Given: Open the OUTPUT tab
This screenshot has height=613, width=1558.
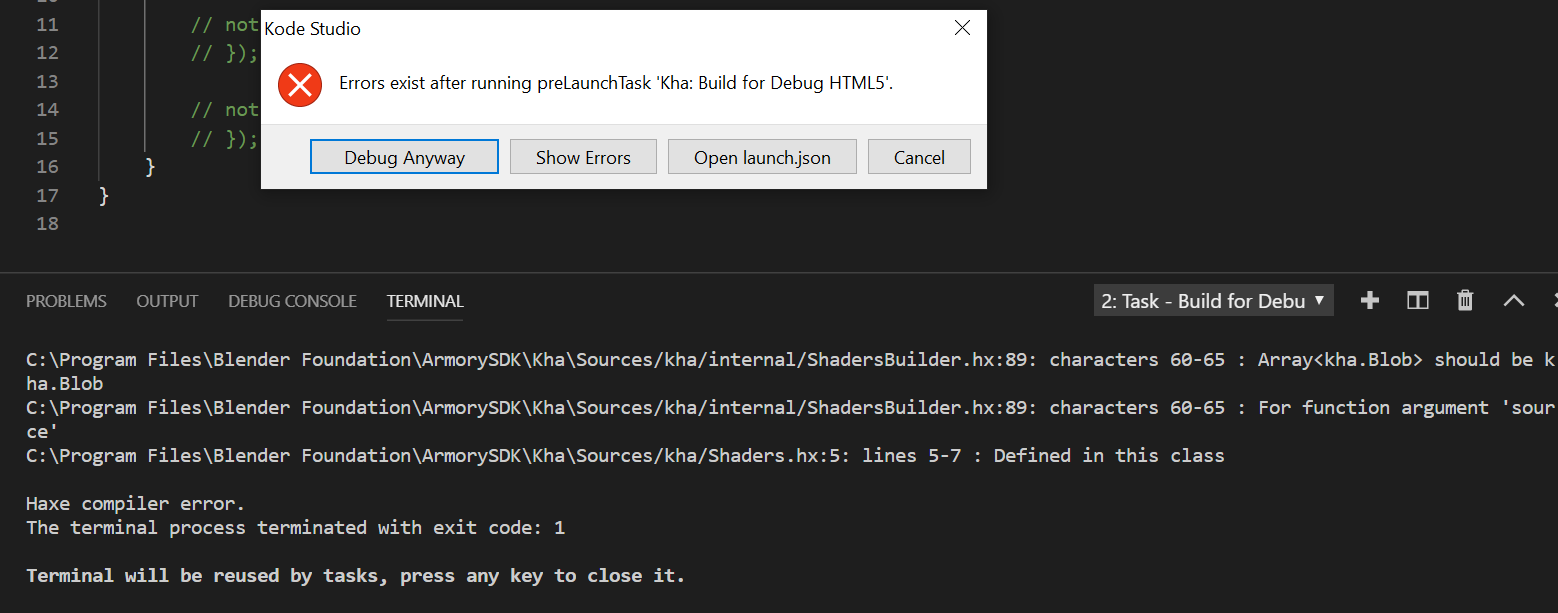Looking at the screenshot, I should 167,301.
